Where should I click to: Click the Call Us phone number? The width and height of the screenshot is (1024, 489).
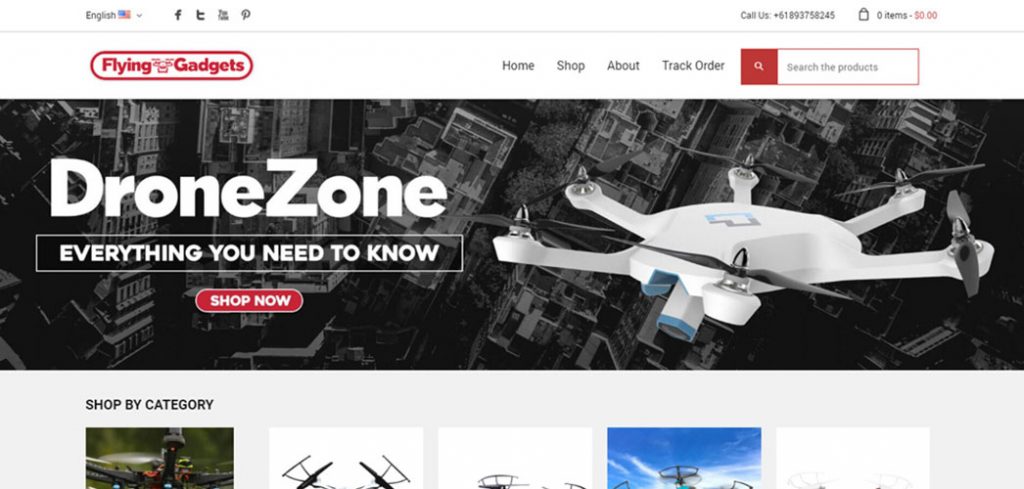pos(788,15)
